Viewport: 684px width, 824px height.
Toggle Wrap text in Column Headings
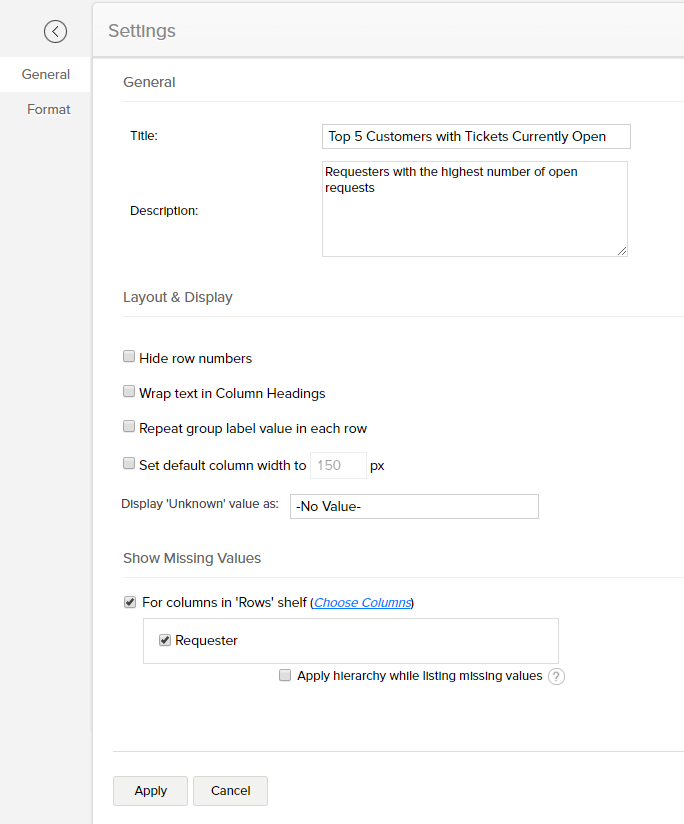click(129, 392)
